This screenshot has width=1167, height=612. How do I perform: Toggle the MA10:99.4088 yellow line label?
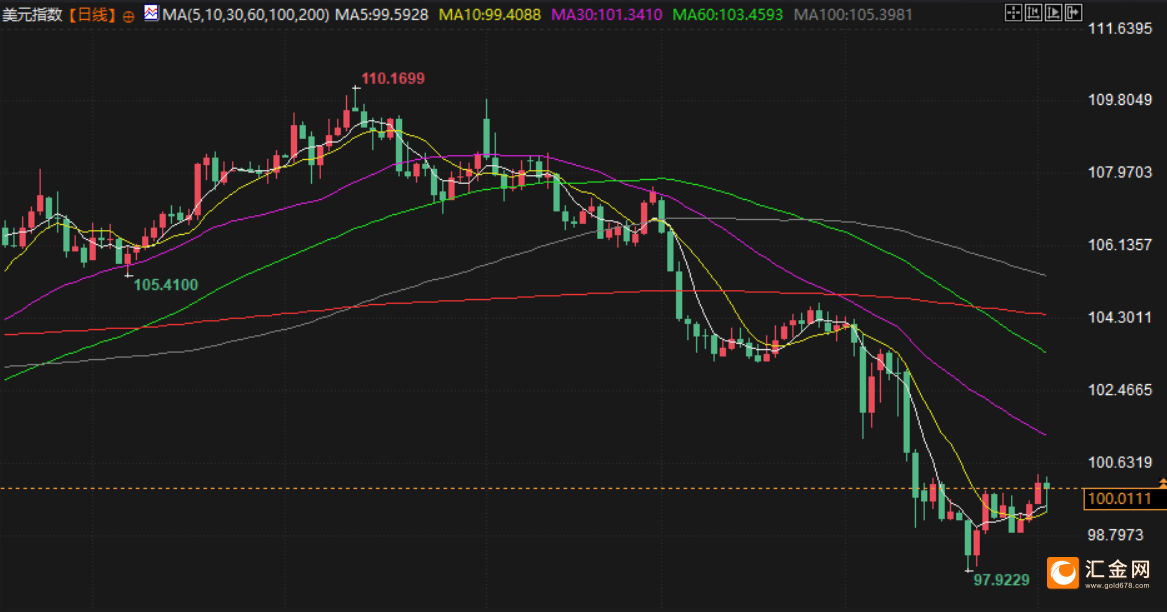[490, 15]
